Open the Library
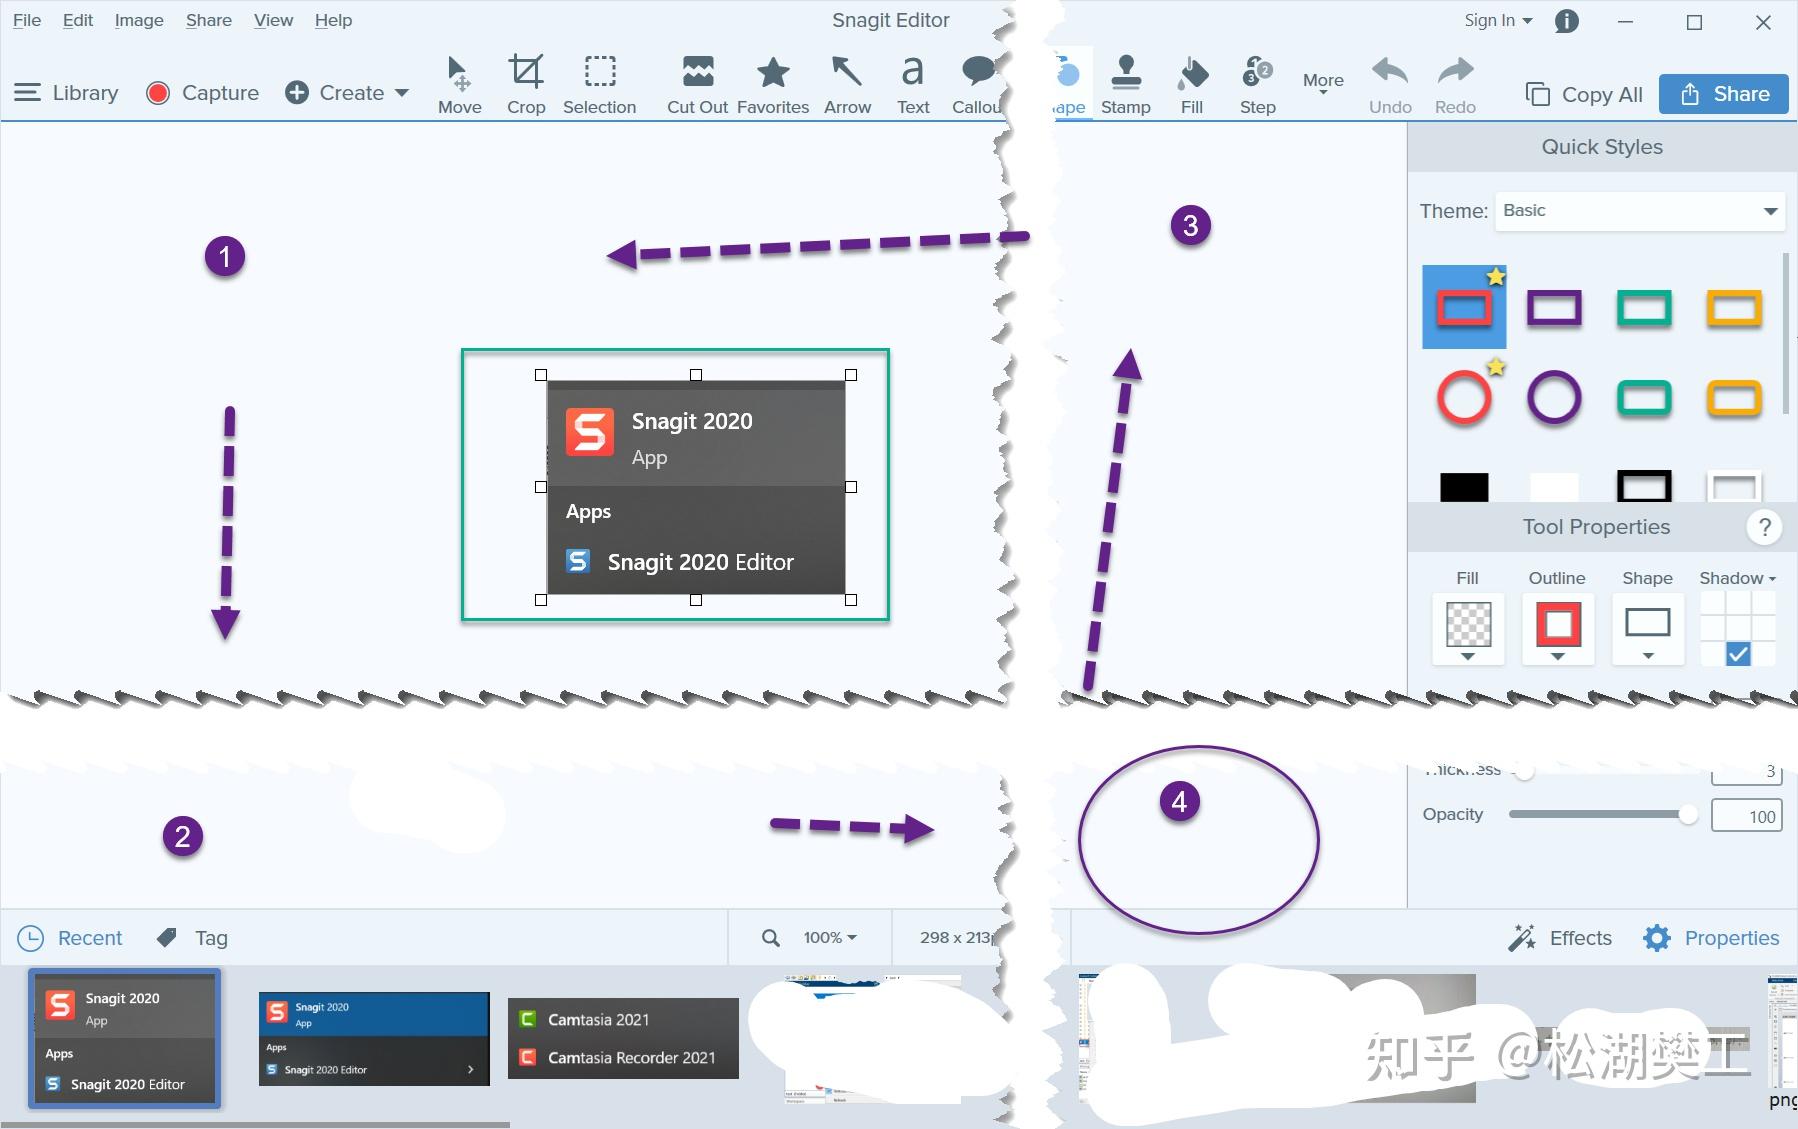The width and height of the screenshot is (1798, 1129). [x=66, y=93]
